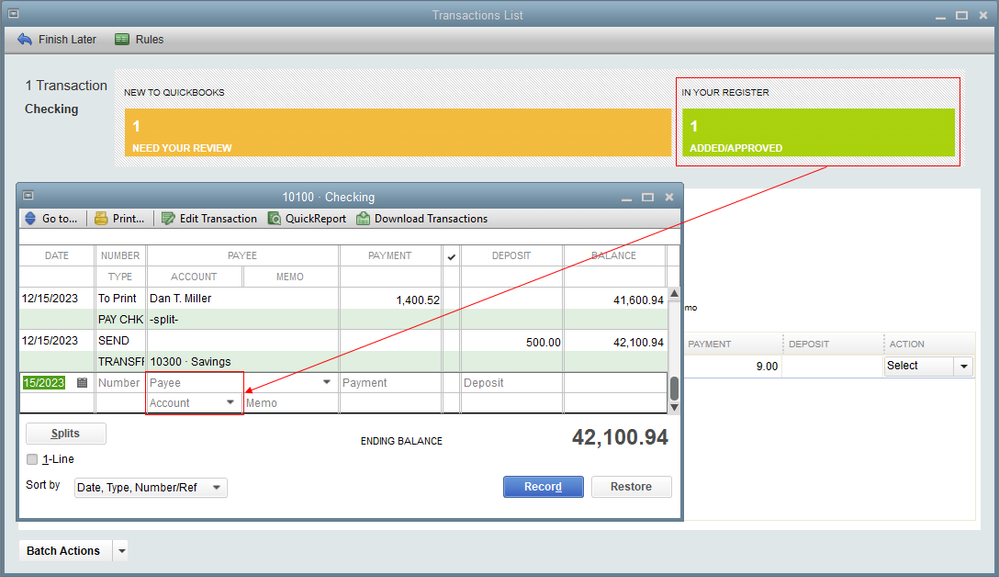
Task: Click the cleared checkmark column header
Action: click(x=451, y=256)
